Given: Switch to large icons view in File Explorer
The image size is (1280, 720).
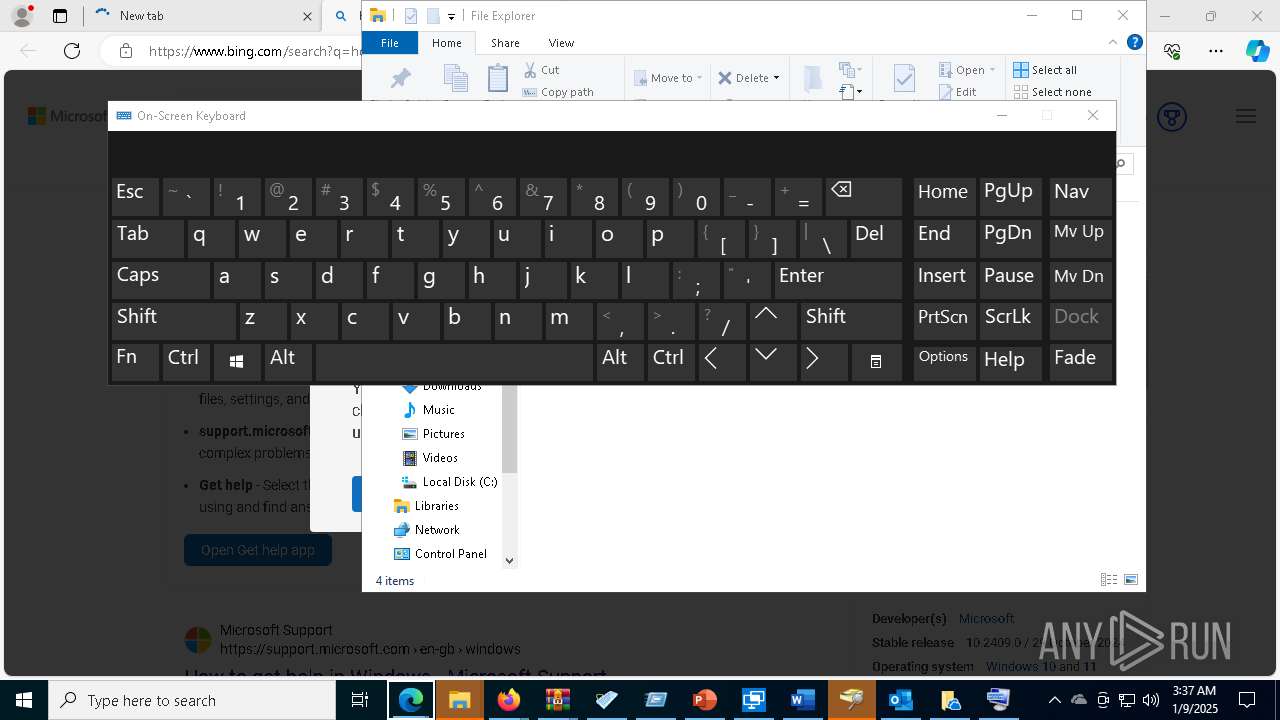Looking at the screenshot, I should [1131, 580].
